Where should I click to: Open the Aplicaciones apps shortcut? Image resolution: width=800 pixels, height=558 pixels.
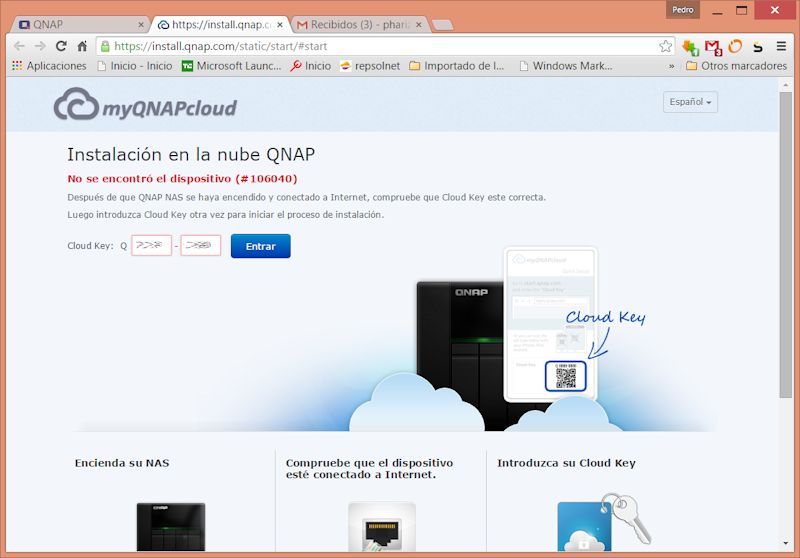coord(49,66)
